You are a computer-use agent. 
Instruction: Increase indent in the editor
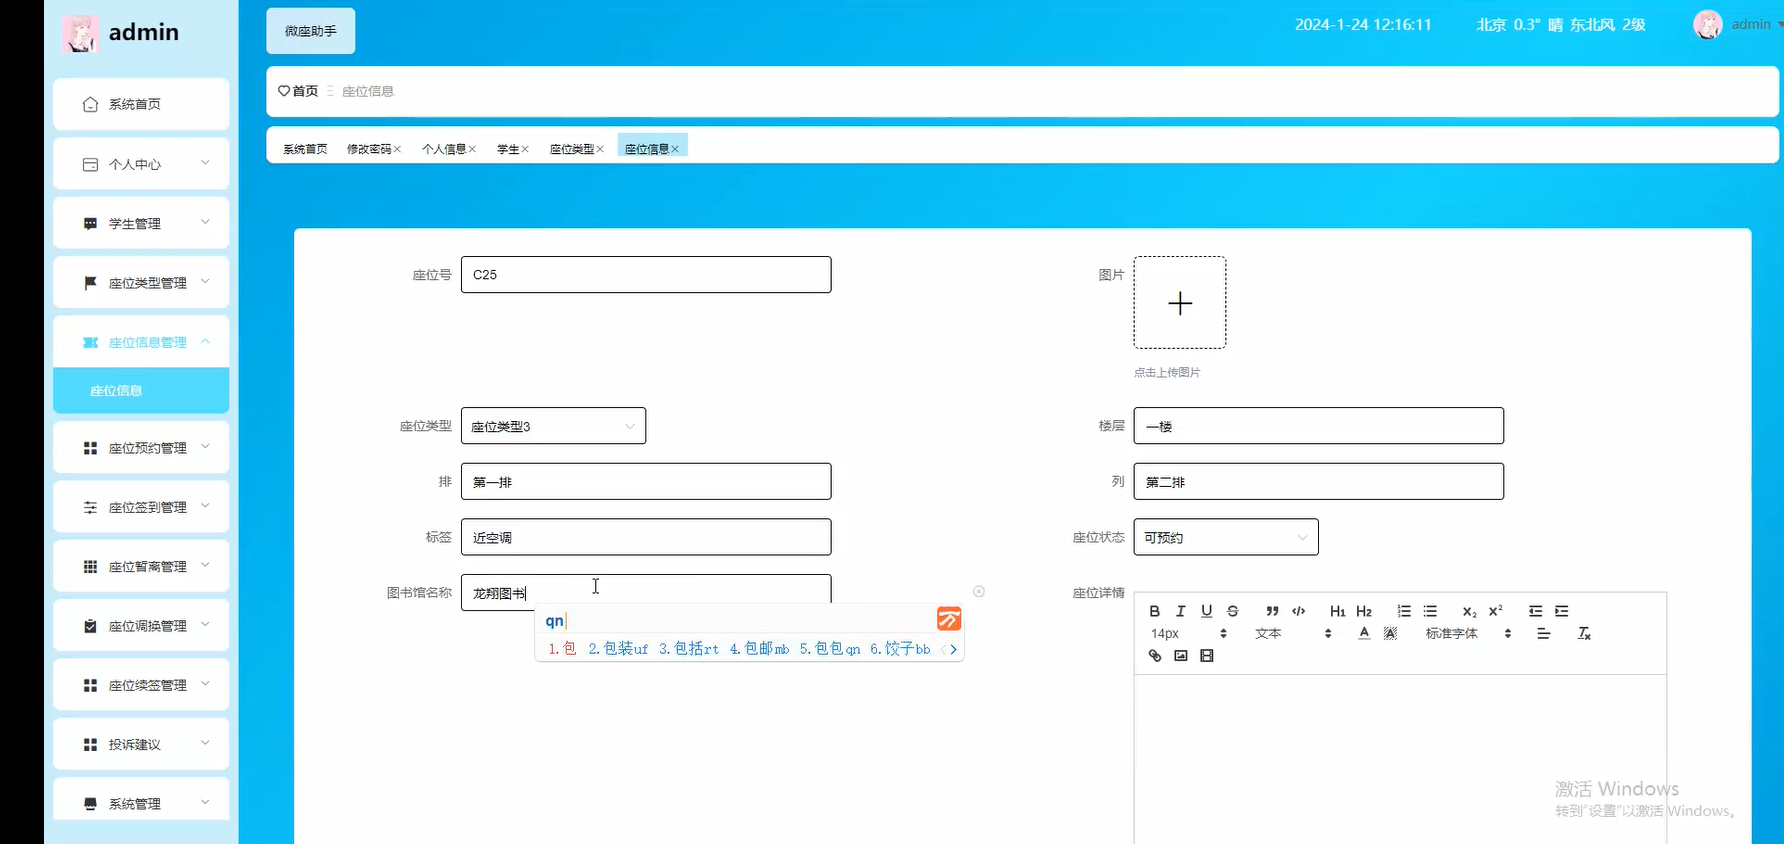[x=1562, y=611]
